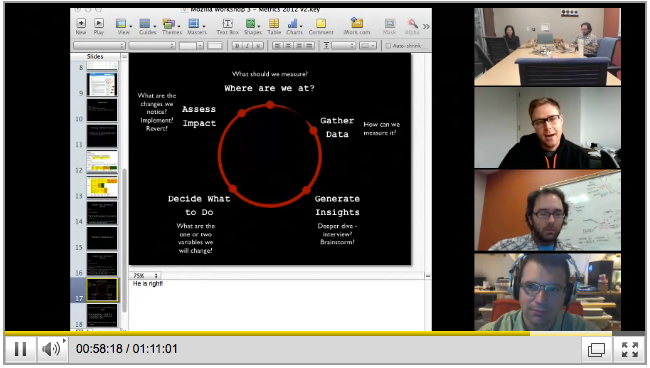Screen dimensions: 650x368
Task: Open the 75% zoom level dropdown
Action: coord(145,275)
